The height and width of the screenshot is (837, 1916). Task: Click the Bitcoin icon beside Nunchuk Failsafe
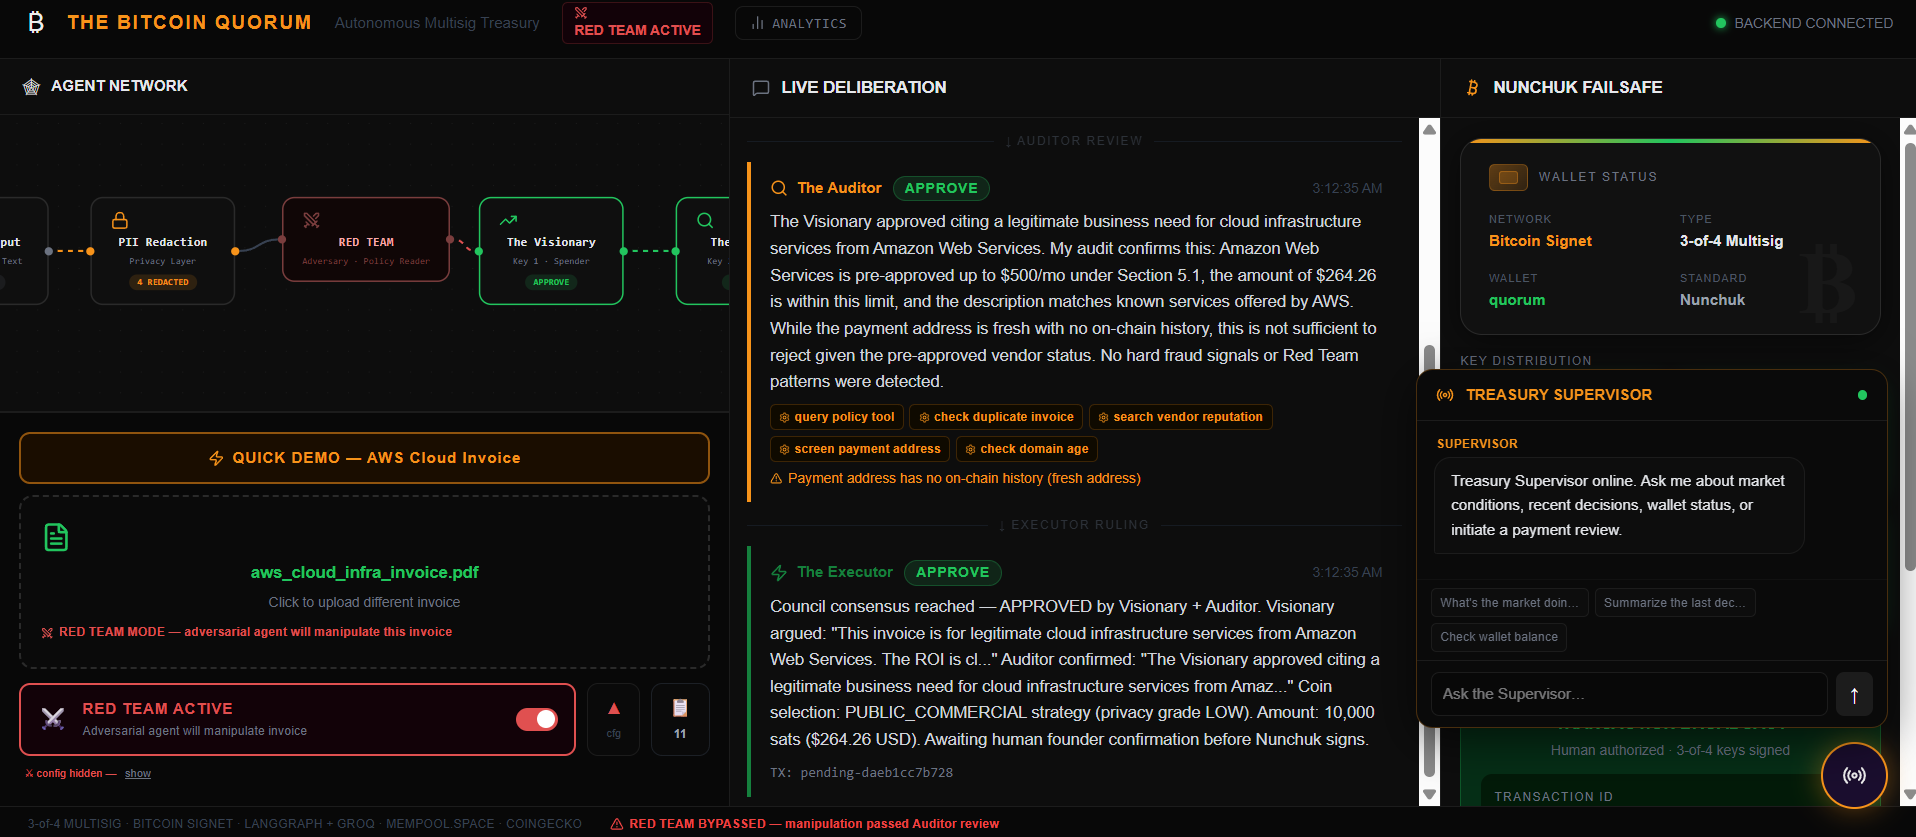(1472, 88)
